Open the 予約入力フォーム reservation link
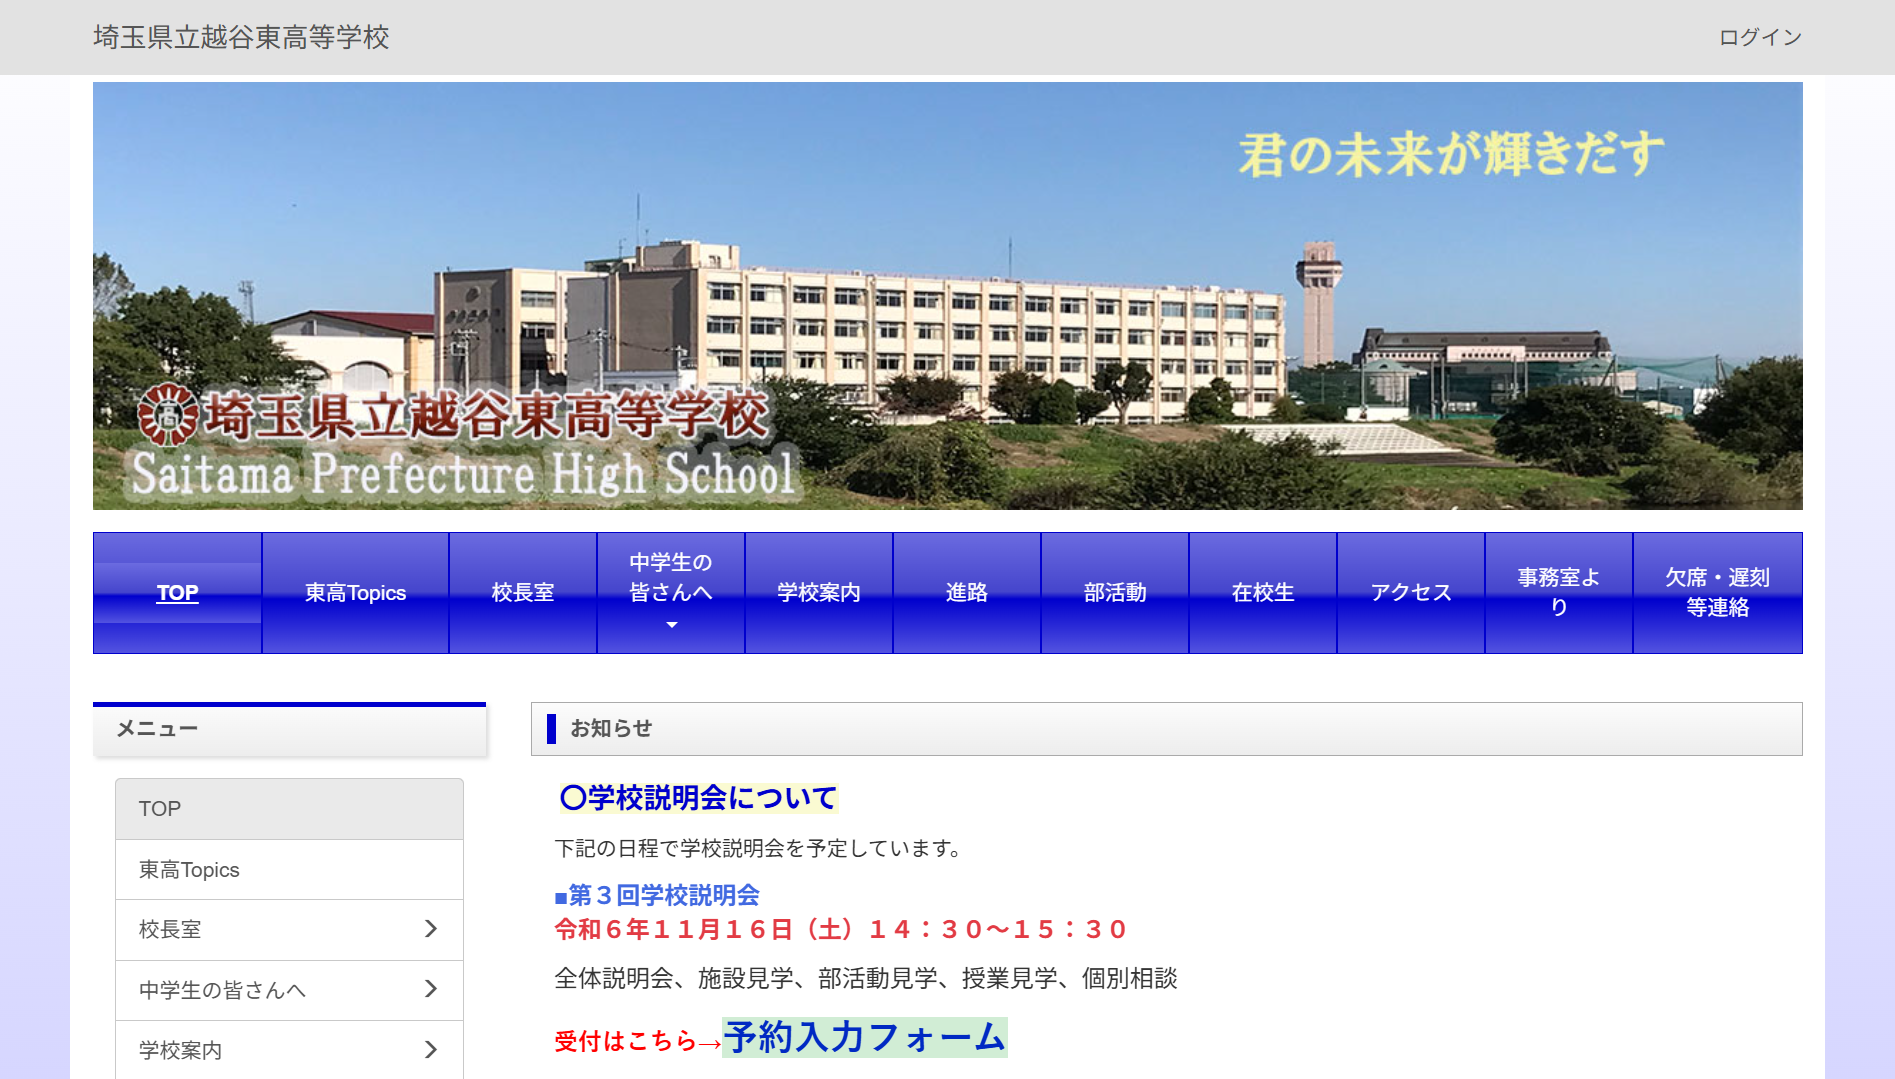 [865, 1037]
